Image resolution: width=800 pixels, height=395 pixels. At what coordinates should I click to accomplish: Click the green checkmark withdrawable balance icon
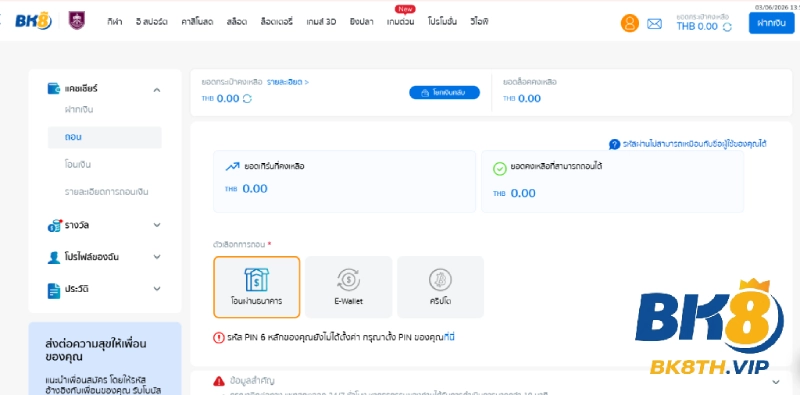(500, 169)
